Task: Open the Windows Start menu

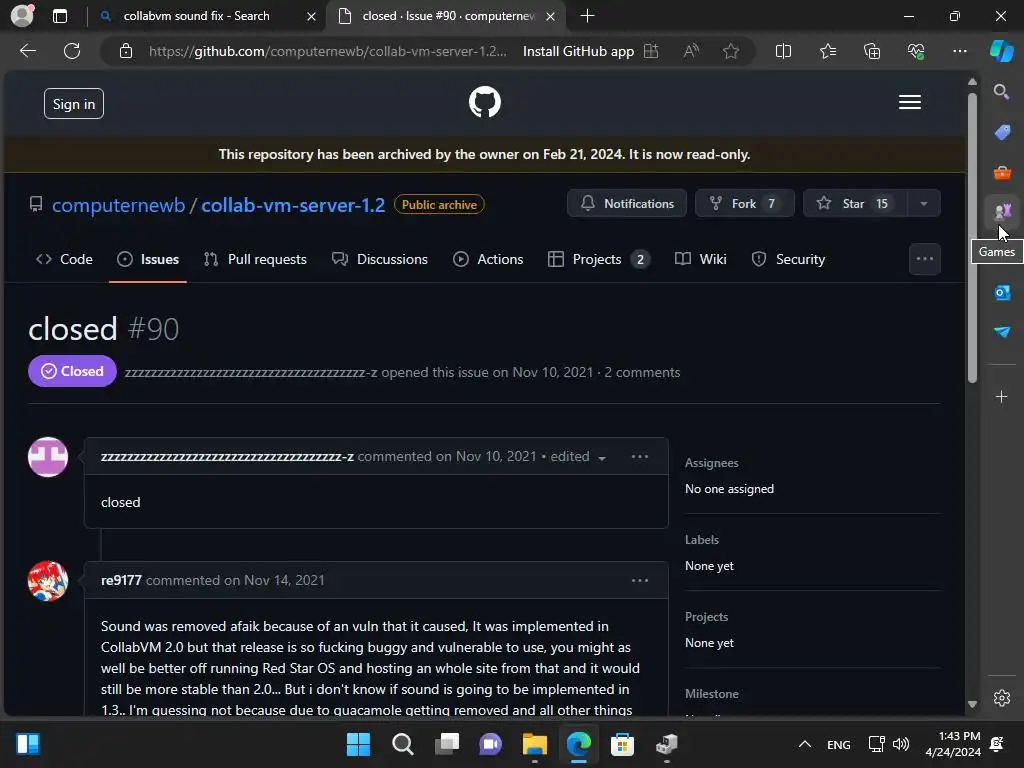Action: pos(358,744)
